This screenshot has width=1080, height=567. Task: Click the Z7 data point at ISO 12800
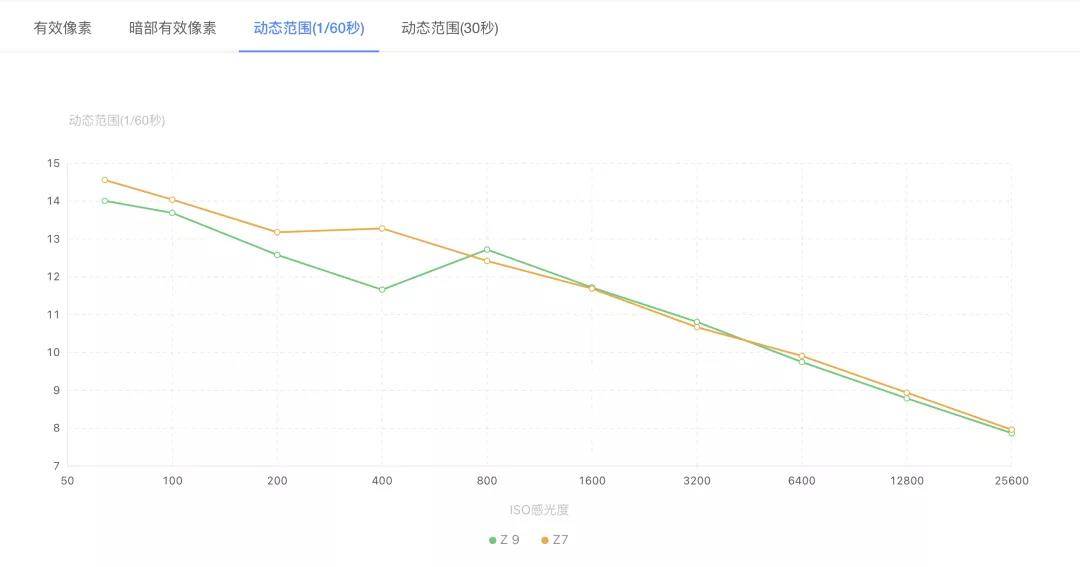[907, 393]
